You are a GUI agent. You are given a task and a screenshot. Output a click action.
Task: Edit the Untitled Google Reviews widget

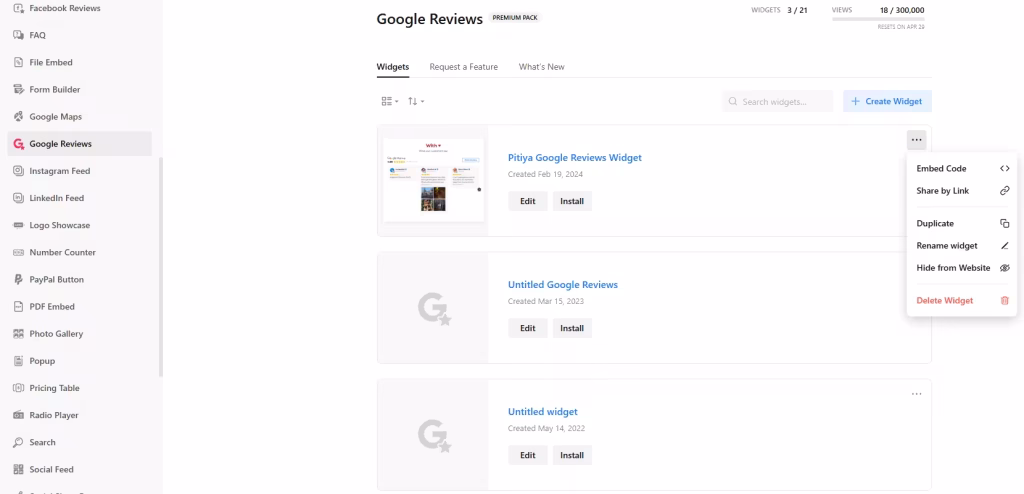coord(528,328)
